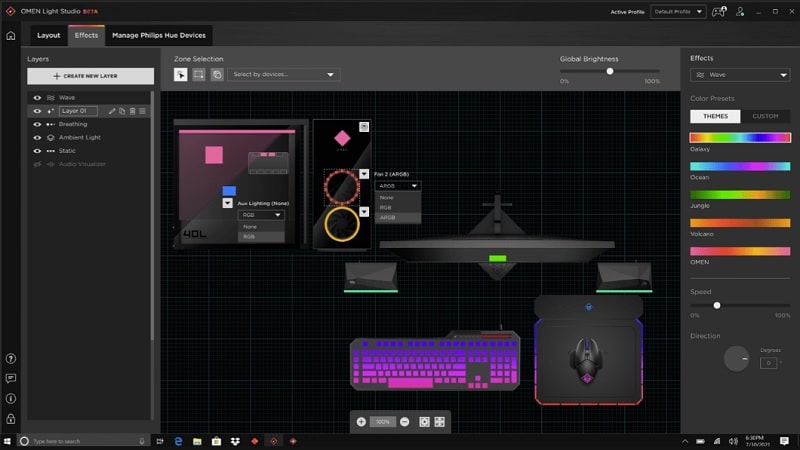Choose ARGB option in Fan 2 list
Viewport: 800px width, 450px height.
397,218
